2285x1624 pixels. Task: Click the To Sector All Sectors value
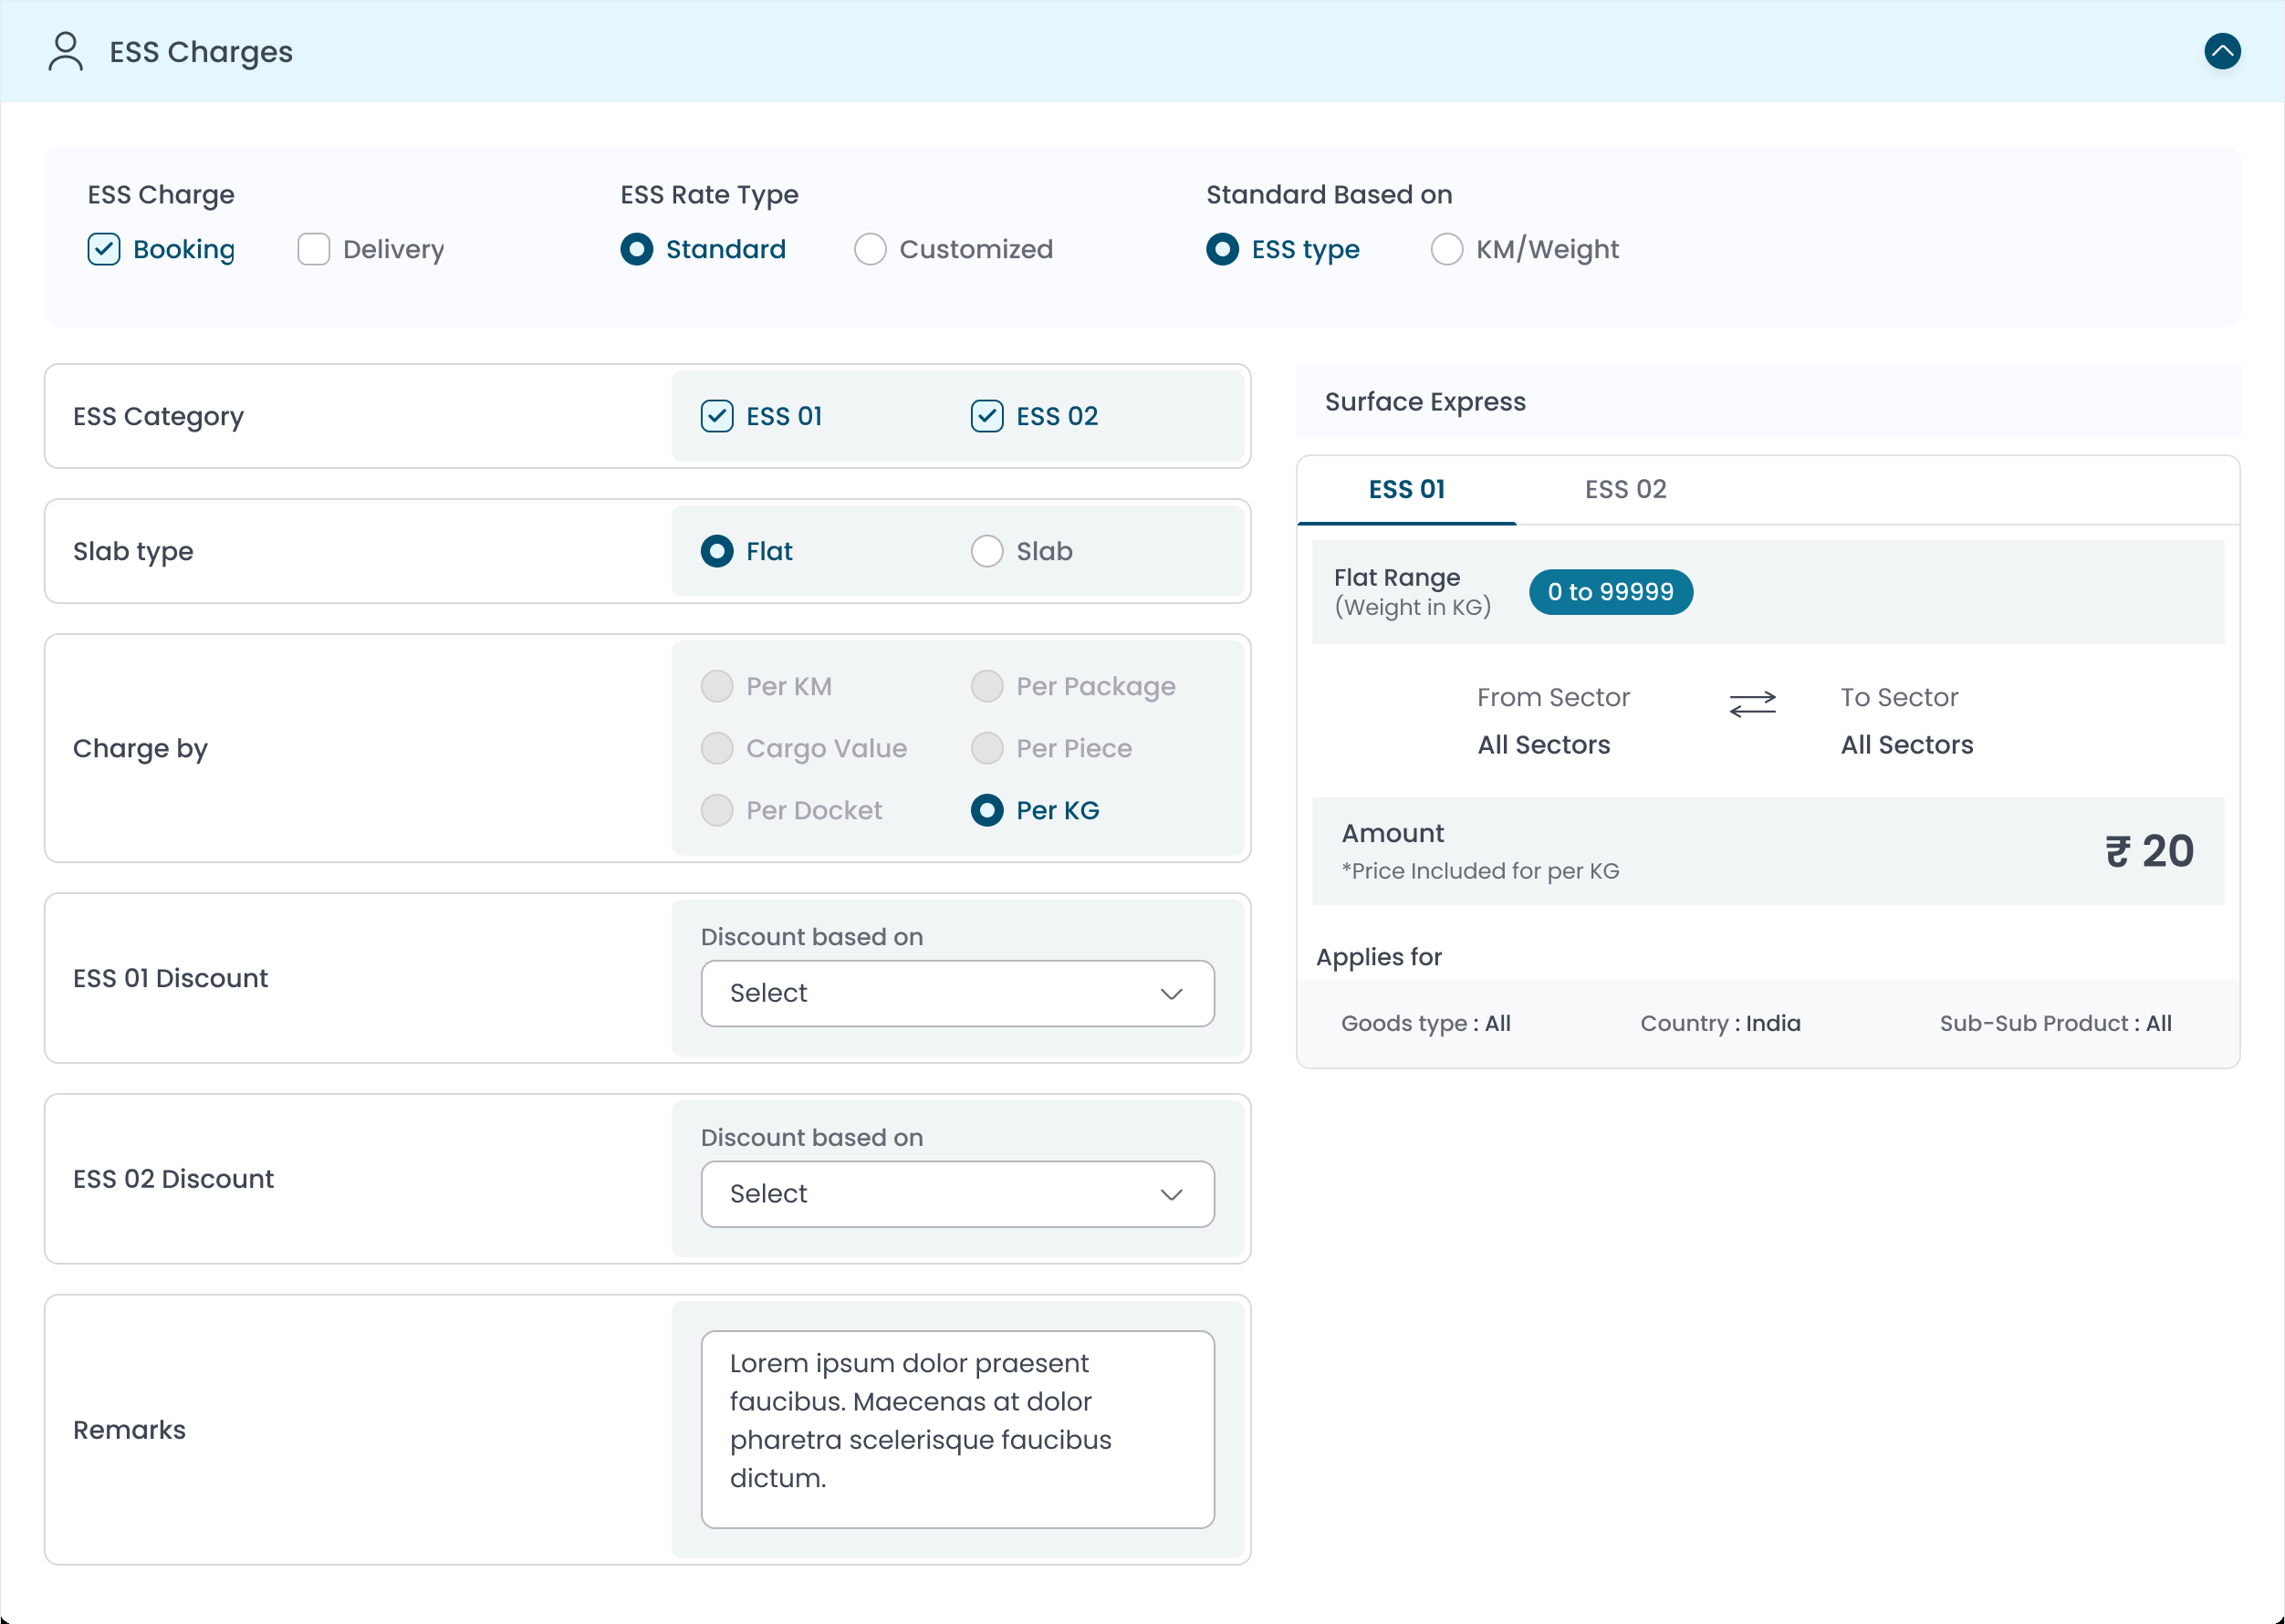click(x=1907, y=745)
